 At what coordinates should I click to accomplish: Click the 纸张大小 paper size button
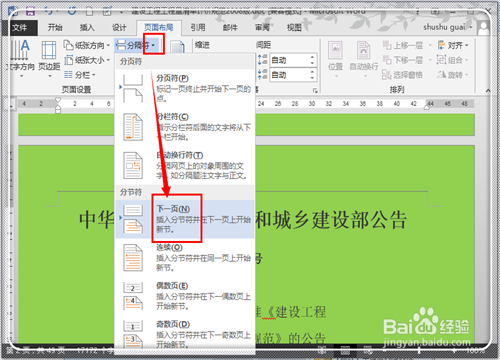pyautogui.click(x=87, y=60)
